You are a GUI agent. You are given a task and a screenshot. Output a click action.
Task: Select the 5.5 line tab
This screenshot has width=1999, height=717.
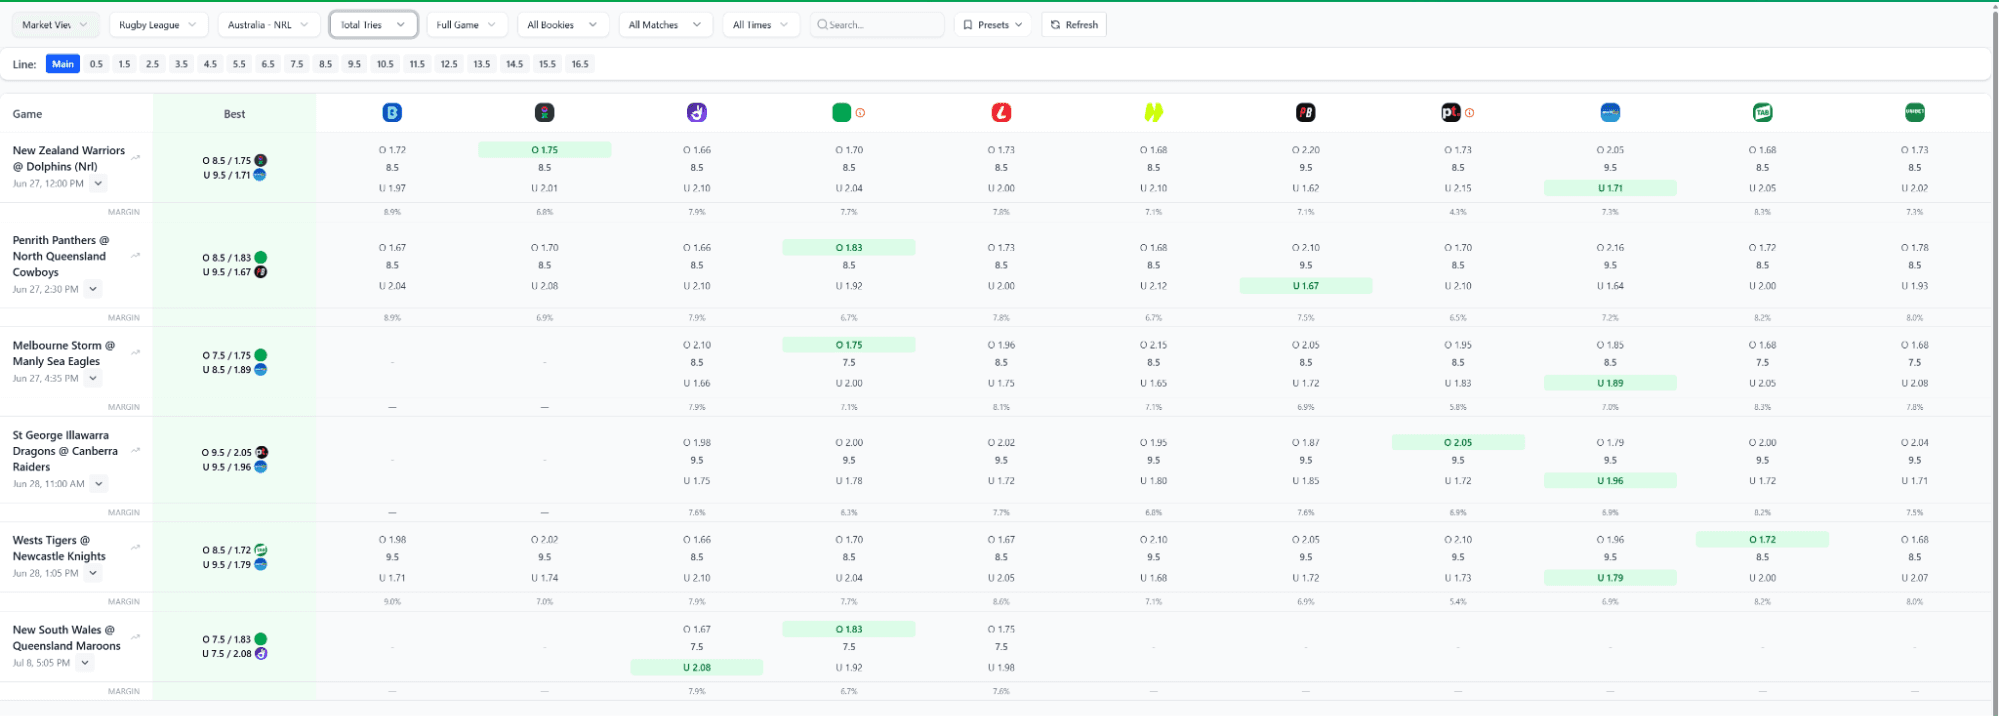(x=239, y=64)
